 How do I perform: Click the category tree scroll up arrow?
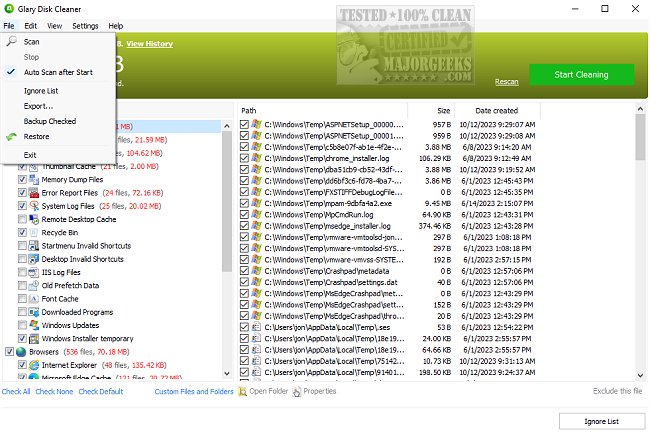(227, 126)
